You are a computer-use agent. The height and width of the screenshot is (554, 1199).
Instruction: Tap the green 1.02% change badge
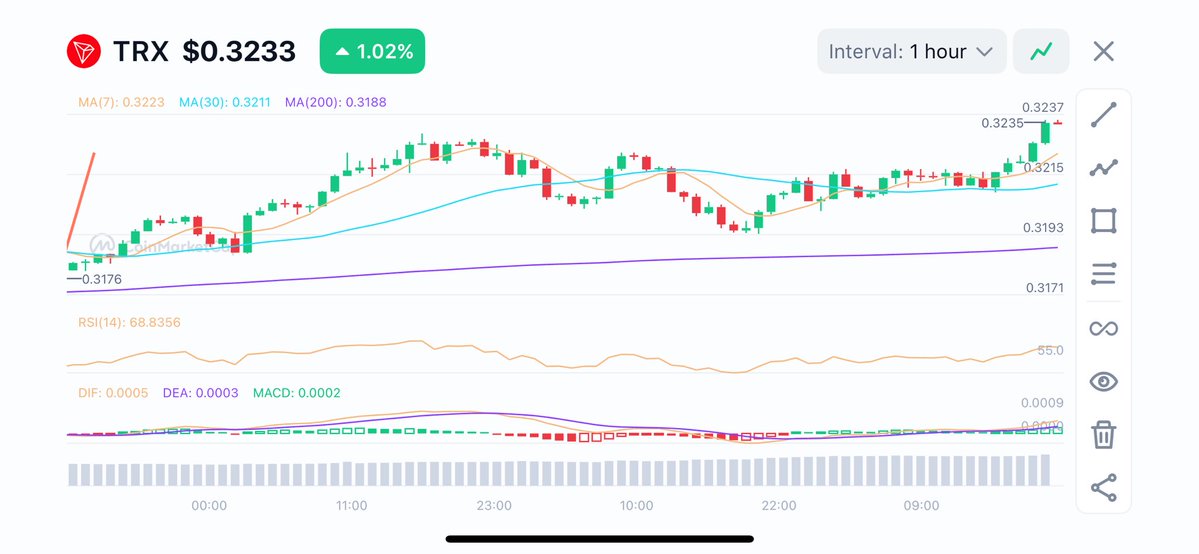coord(372,51)
